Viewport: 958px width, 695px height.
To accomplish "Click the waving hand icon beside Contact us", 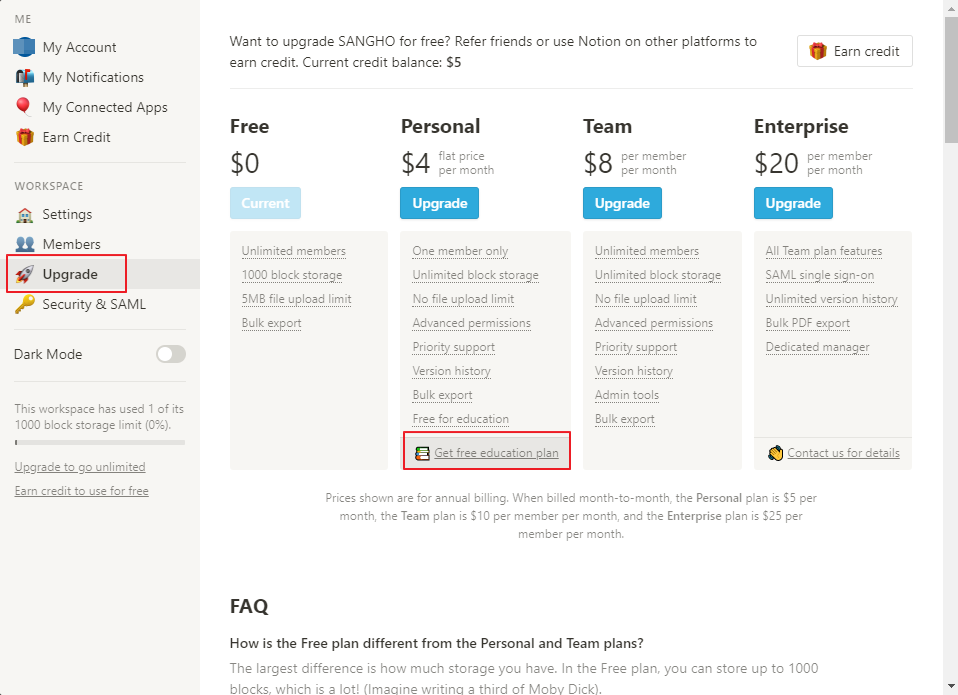I will [x=775, y=453].
